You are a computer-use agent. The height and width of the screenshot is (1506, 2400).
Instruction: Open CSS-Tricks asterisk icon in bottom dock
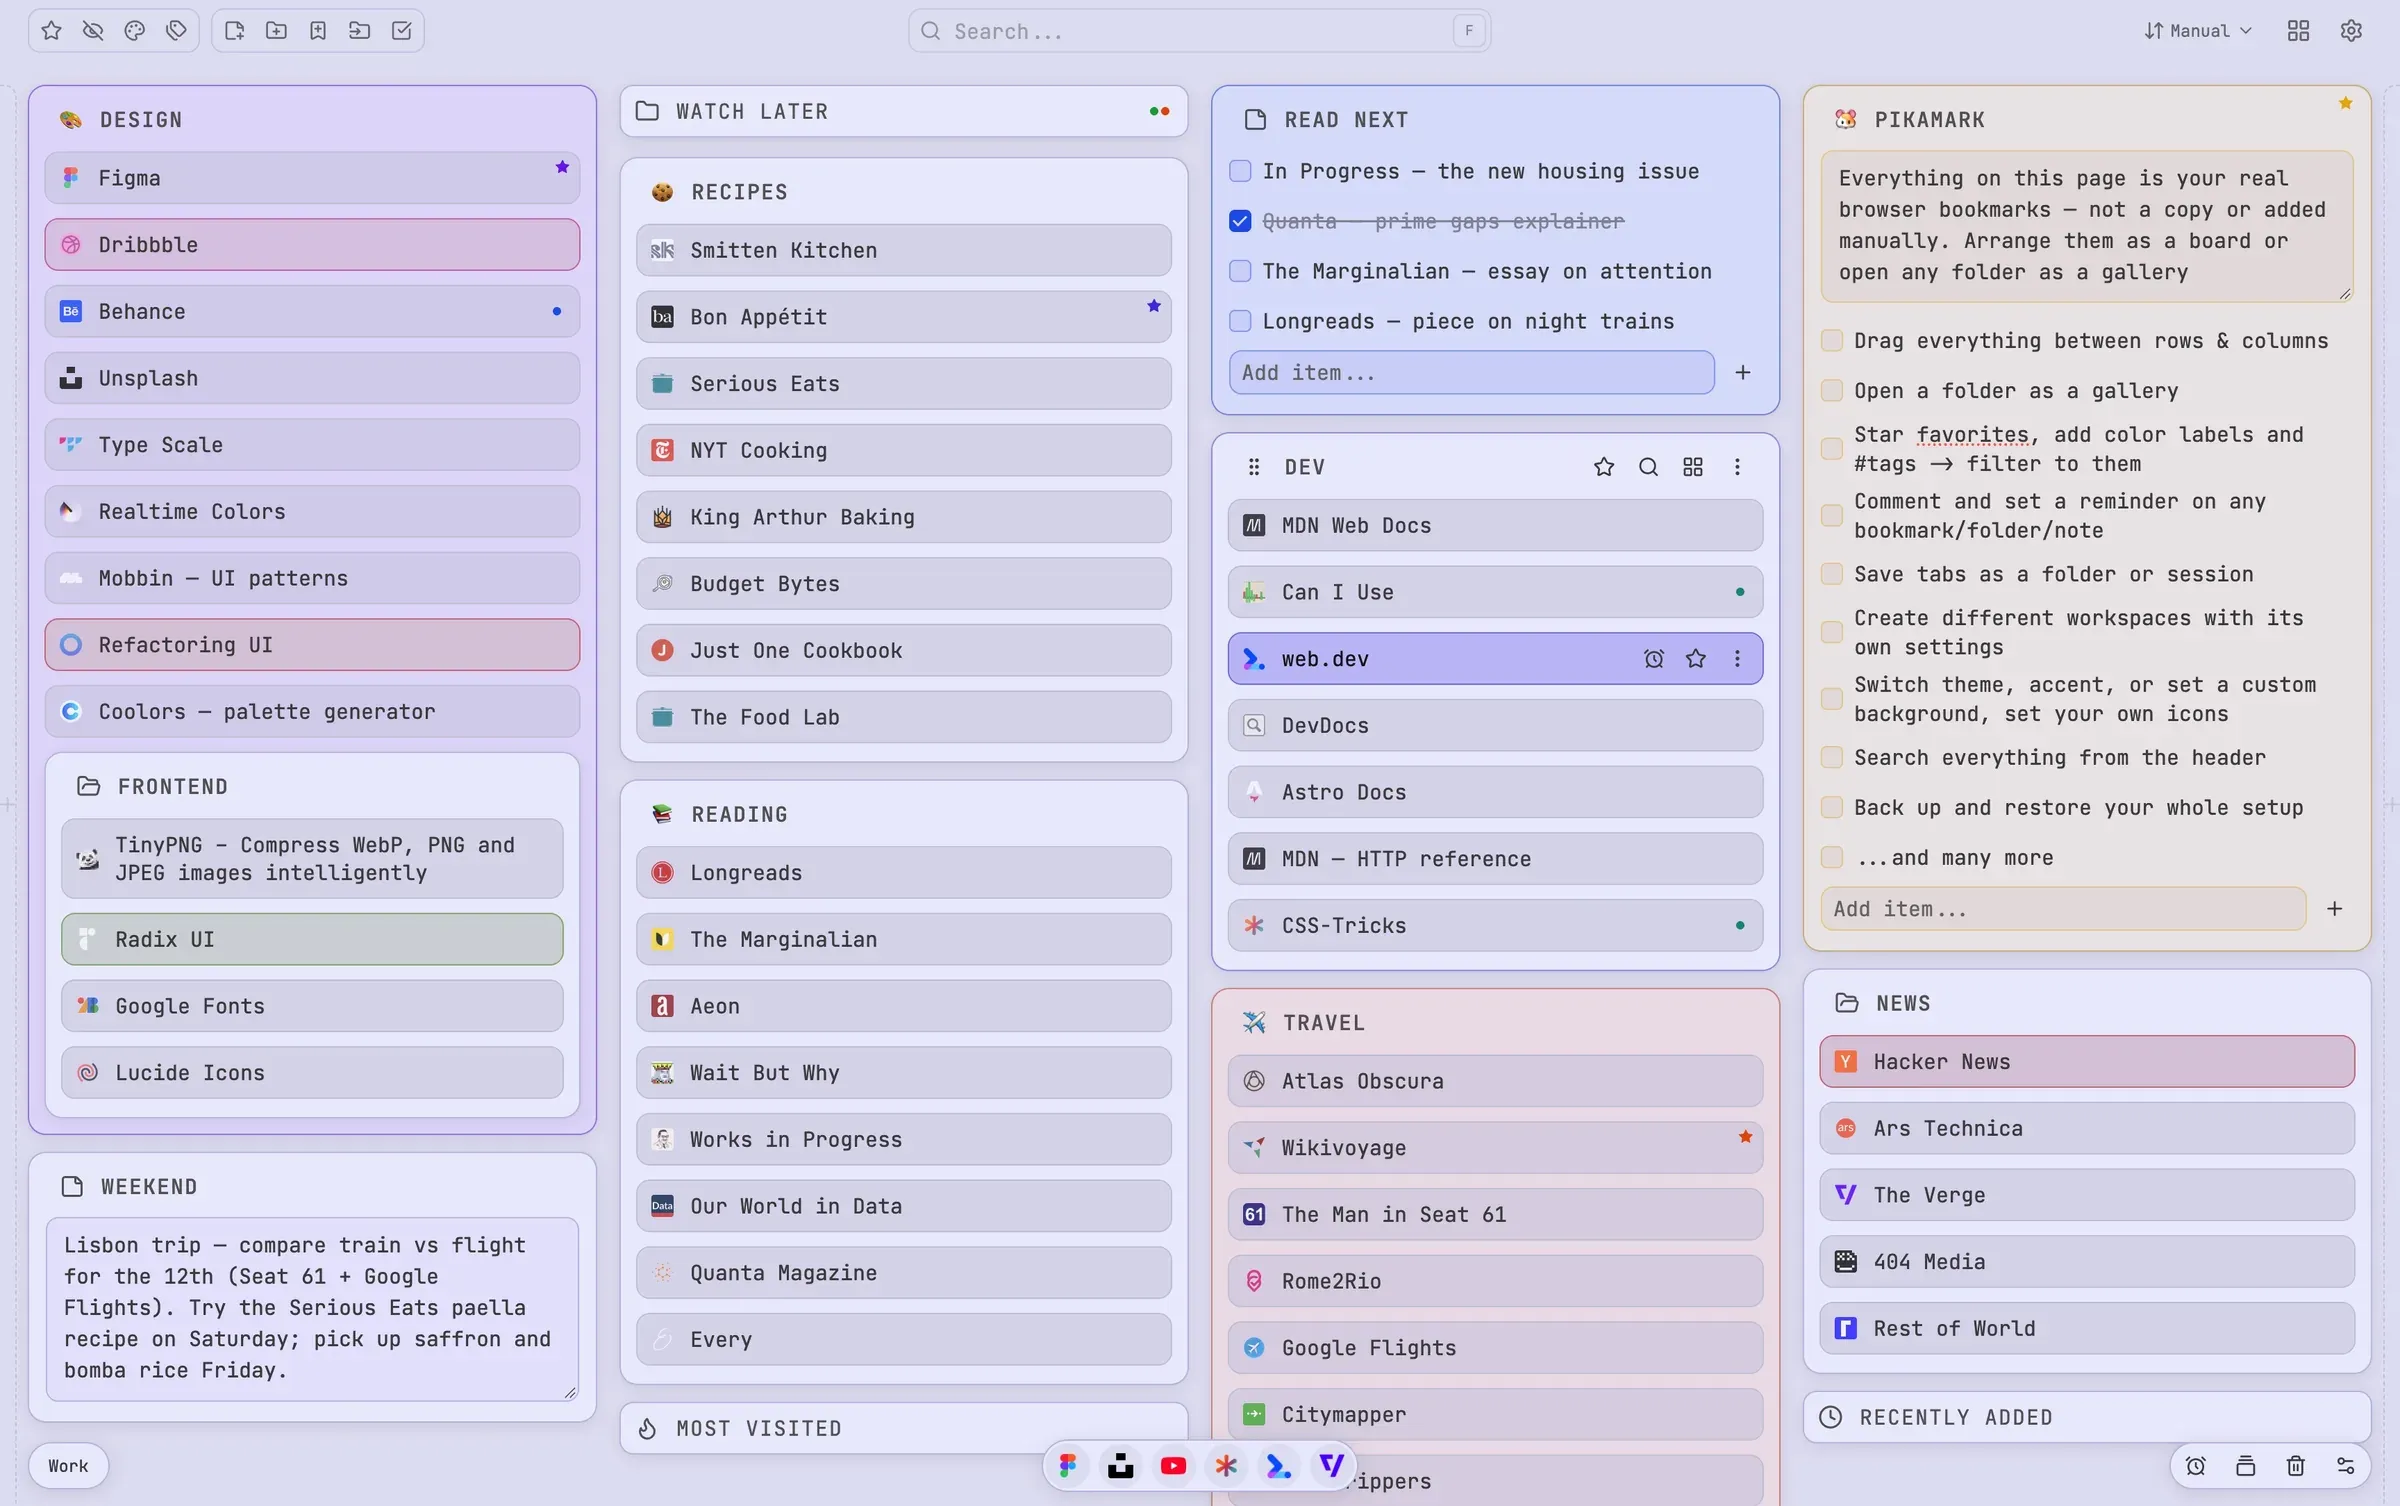(x=1226, y=1466)
